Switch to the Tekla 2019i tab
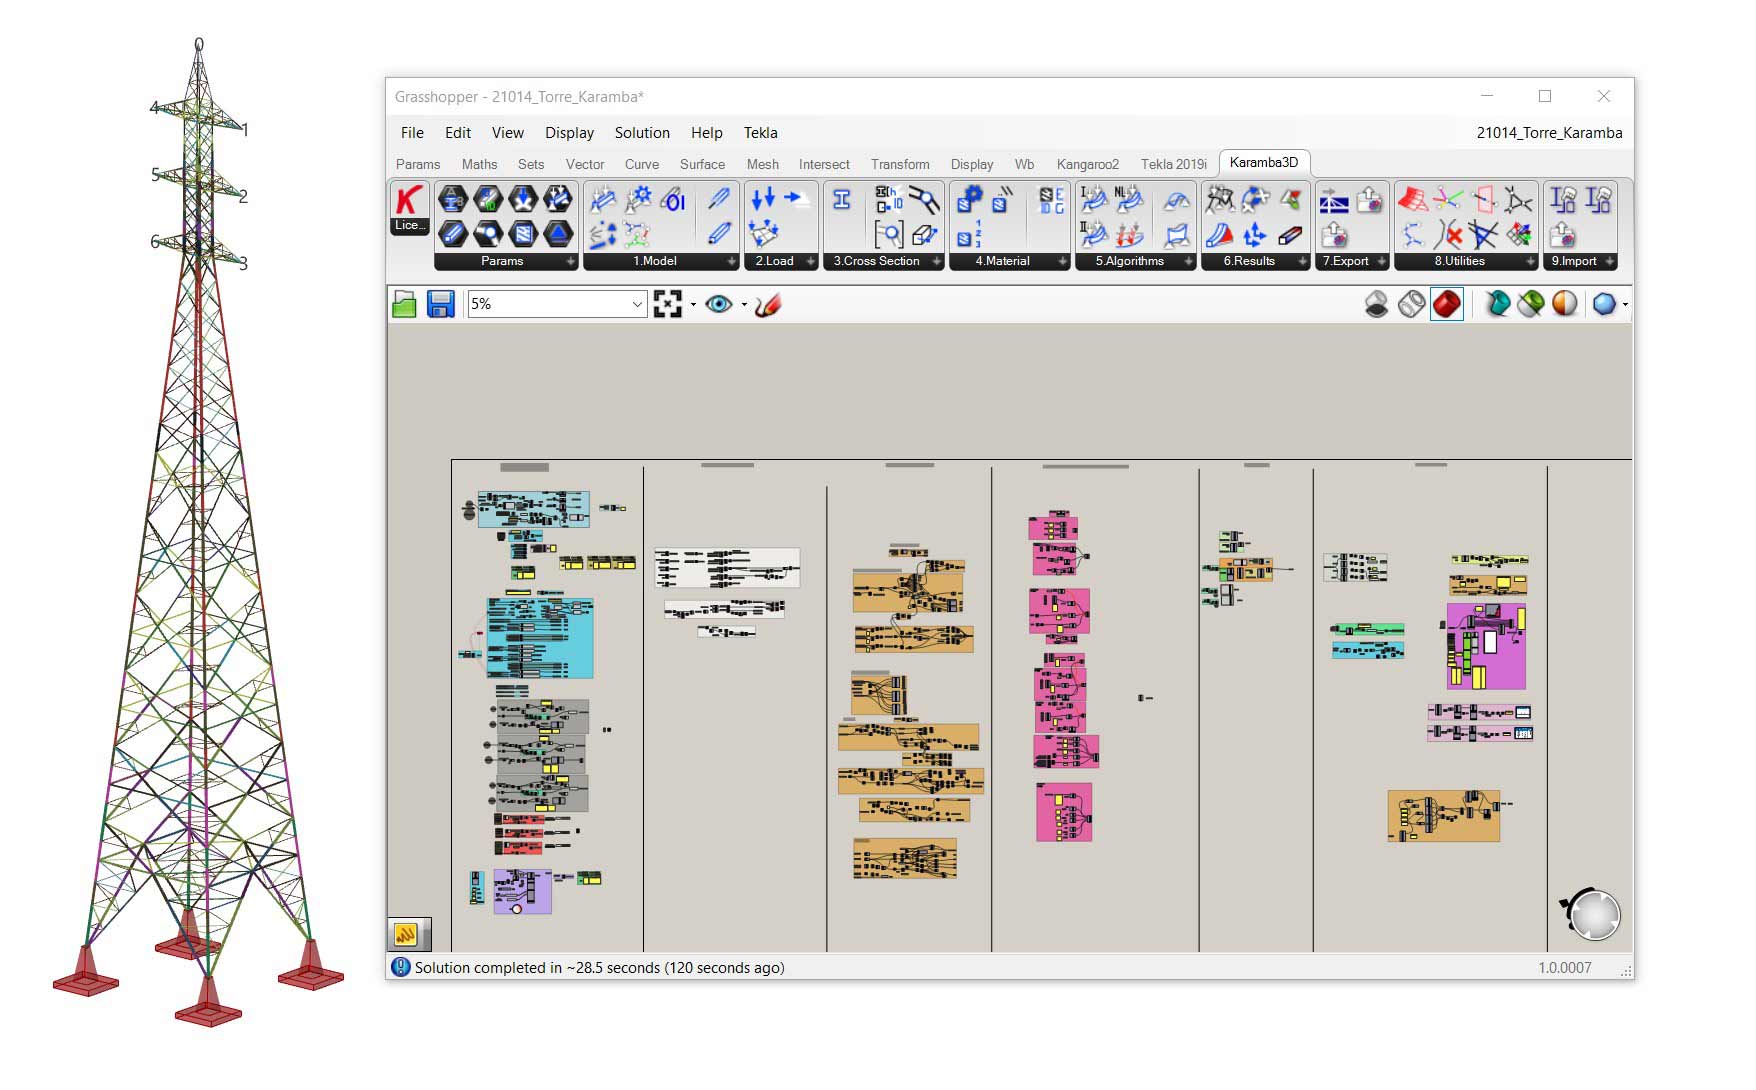 tap(1174, 164)
